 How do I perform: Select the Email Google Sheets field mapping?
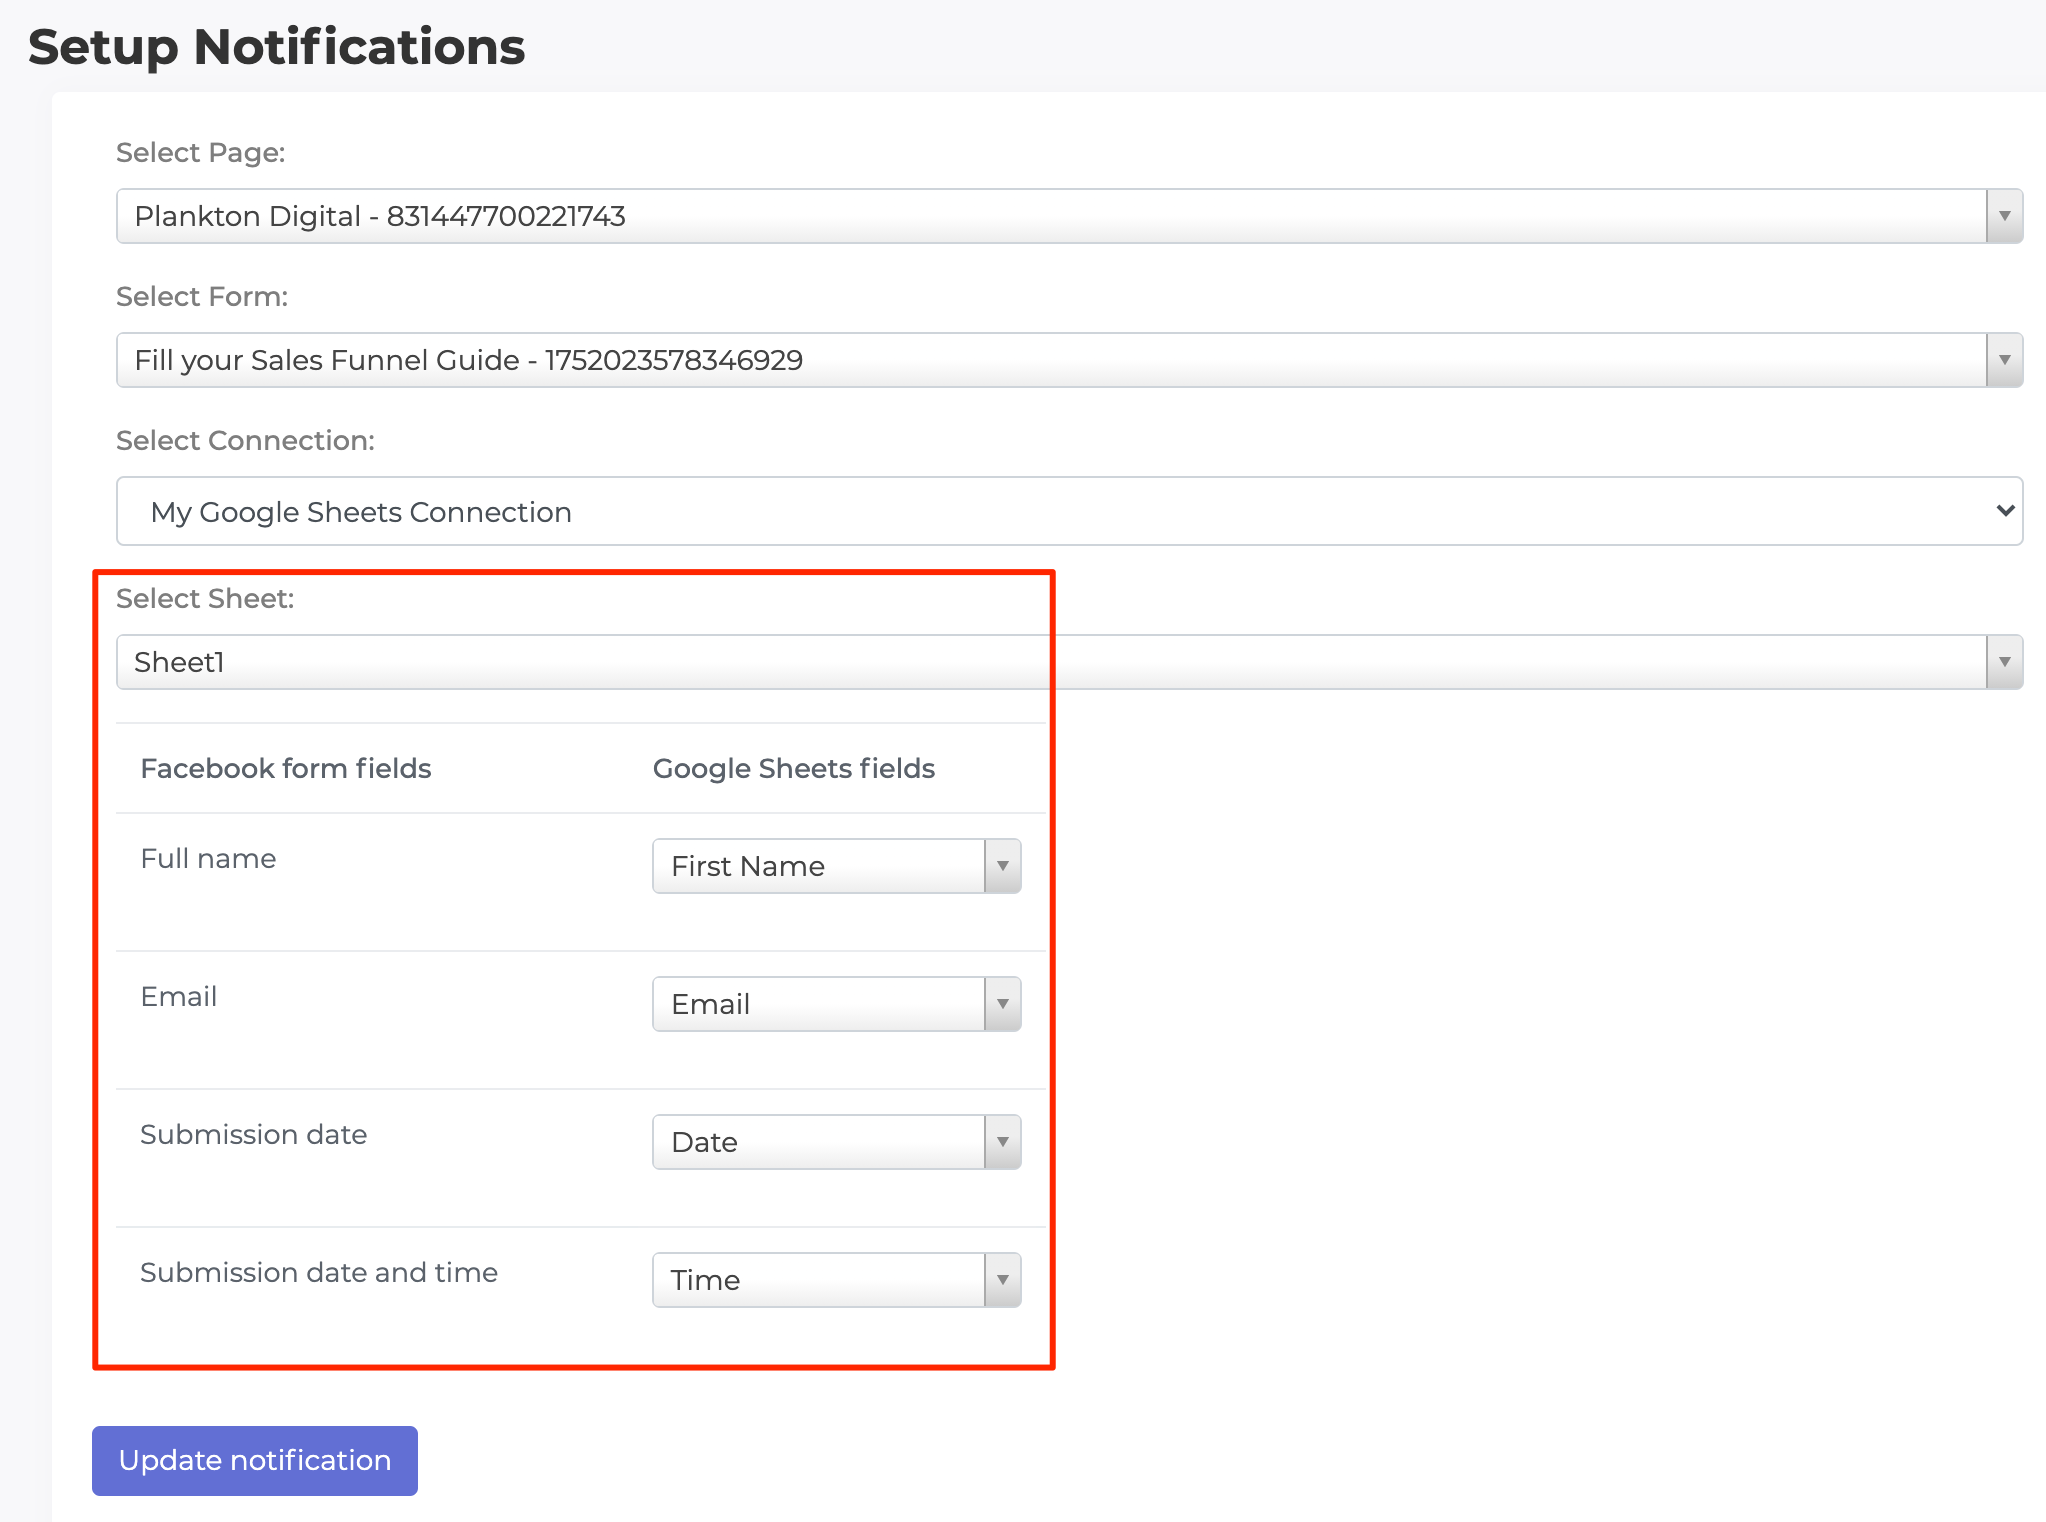point(836,1004)
